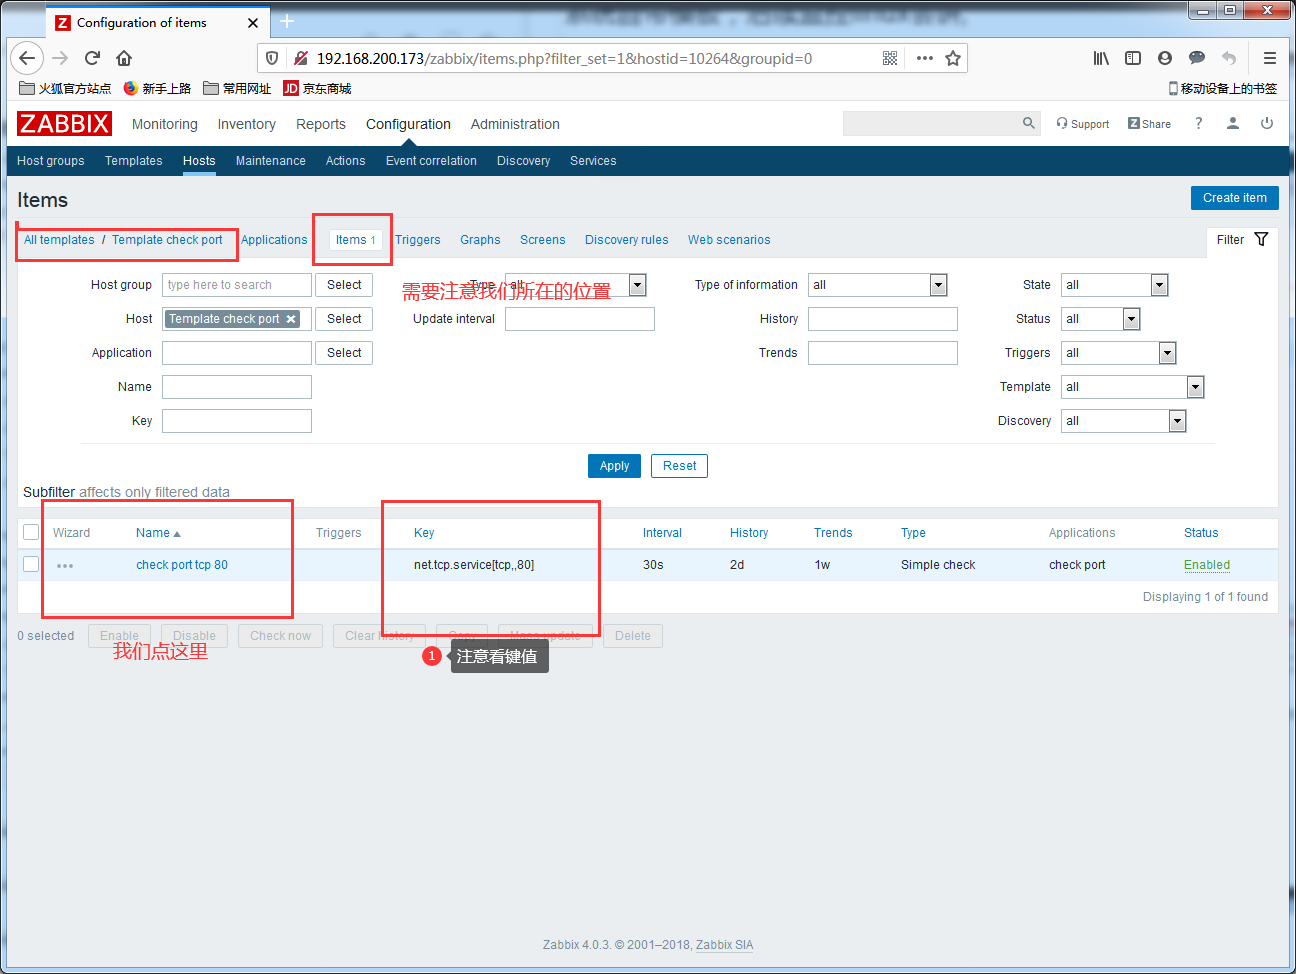Reload the page with refresh icon
The width and height of the screenshot is (1296, 974).
click(92, 58)
